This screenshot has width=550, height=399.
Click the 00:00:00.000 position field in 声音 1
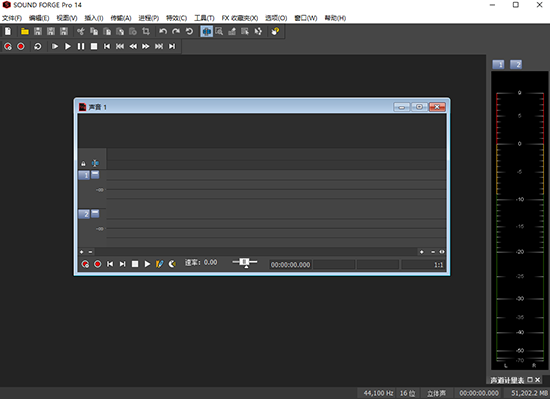pyautogui.click(x=290, y=265)
